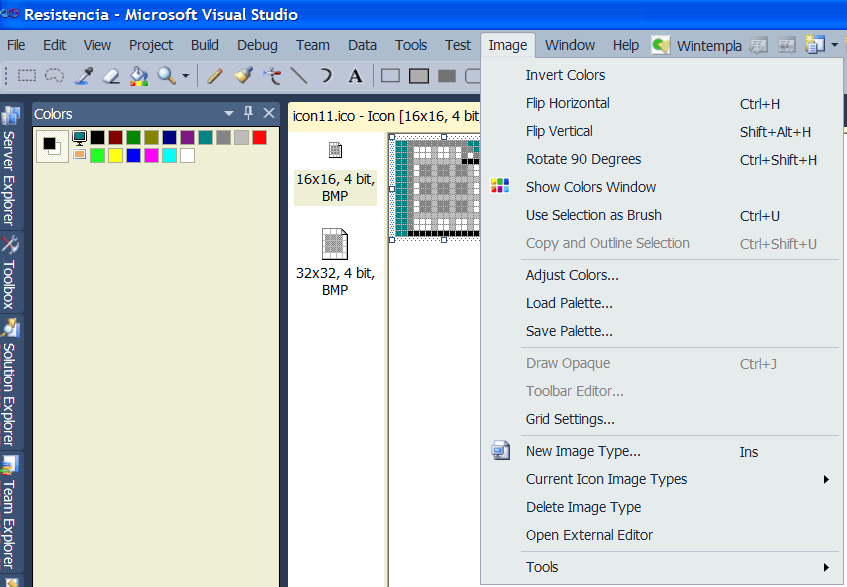This screenshot has width=847, height=587.
Task: Open the Debug menu
Action: (257, 45)
